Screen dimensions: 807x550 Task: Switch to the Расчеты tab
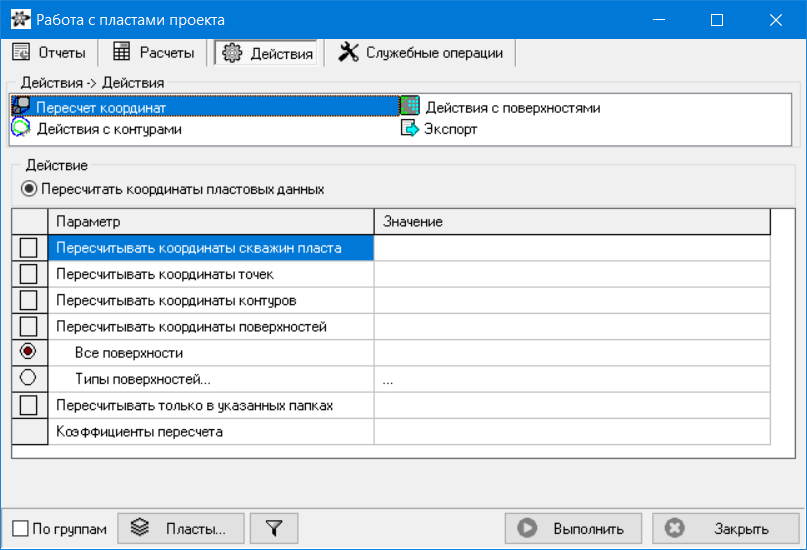(153, 52)
